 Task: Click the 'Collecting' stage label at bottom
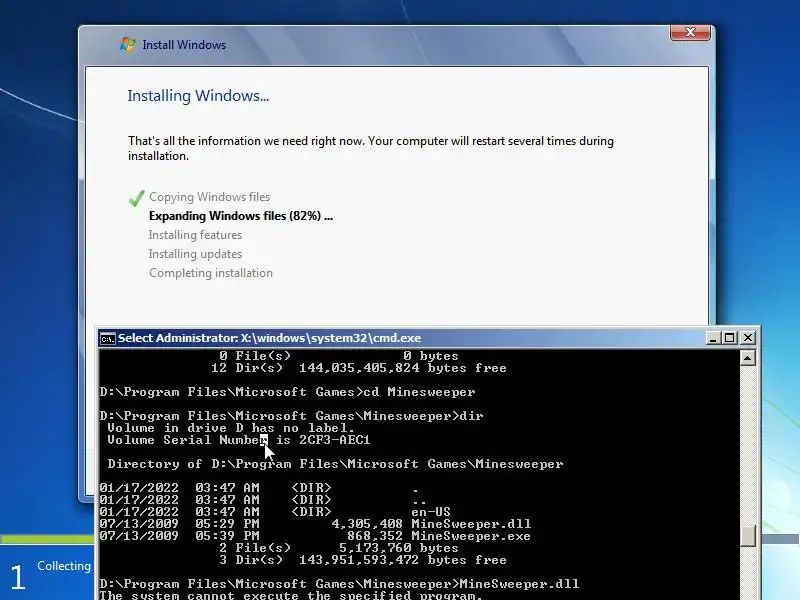point(64,566)
